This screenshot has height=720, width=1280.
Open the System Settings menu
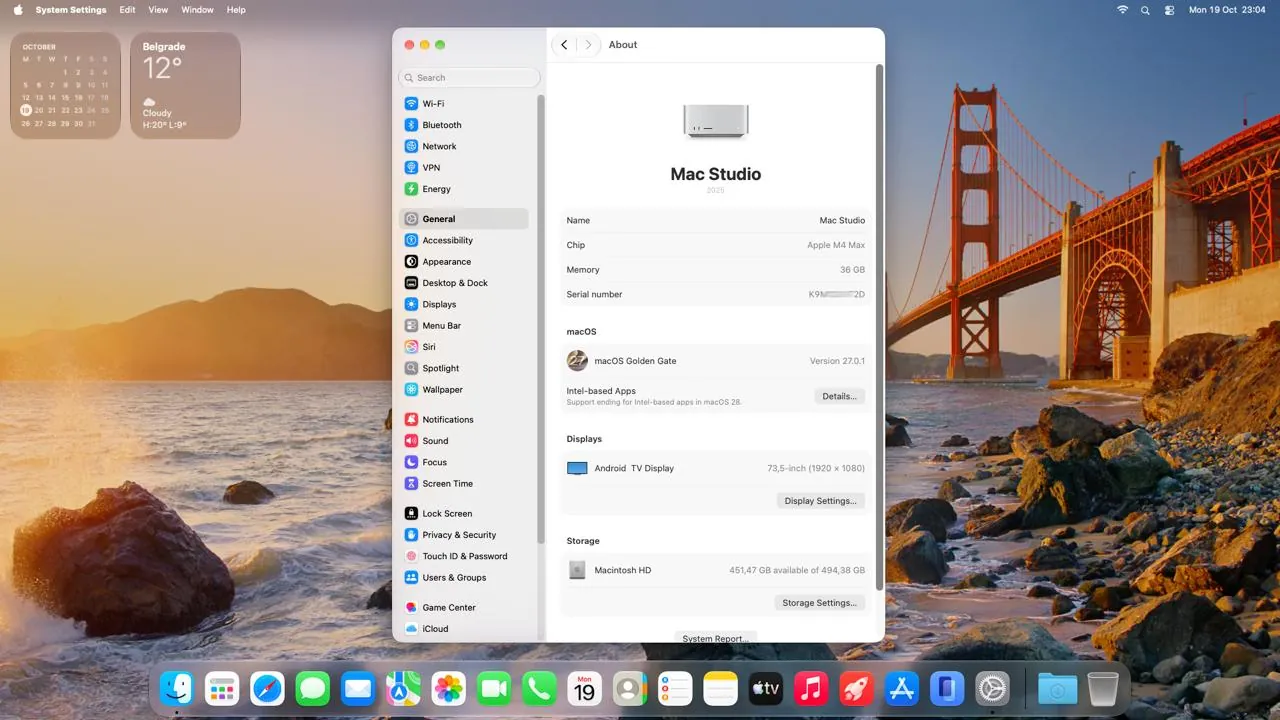pos(70,10)
